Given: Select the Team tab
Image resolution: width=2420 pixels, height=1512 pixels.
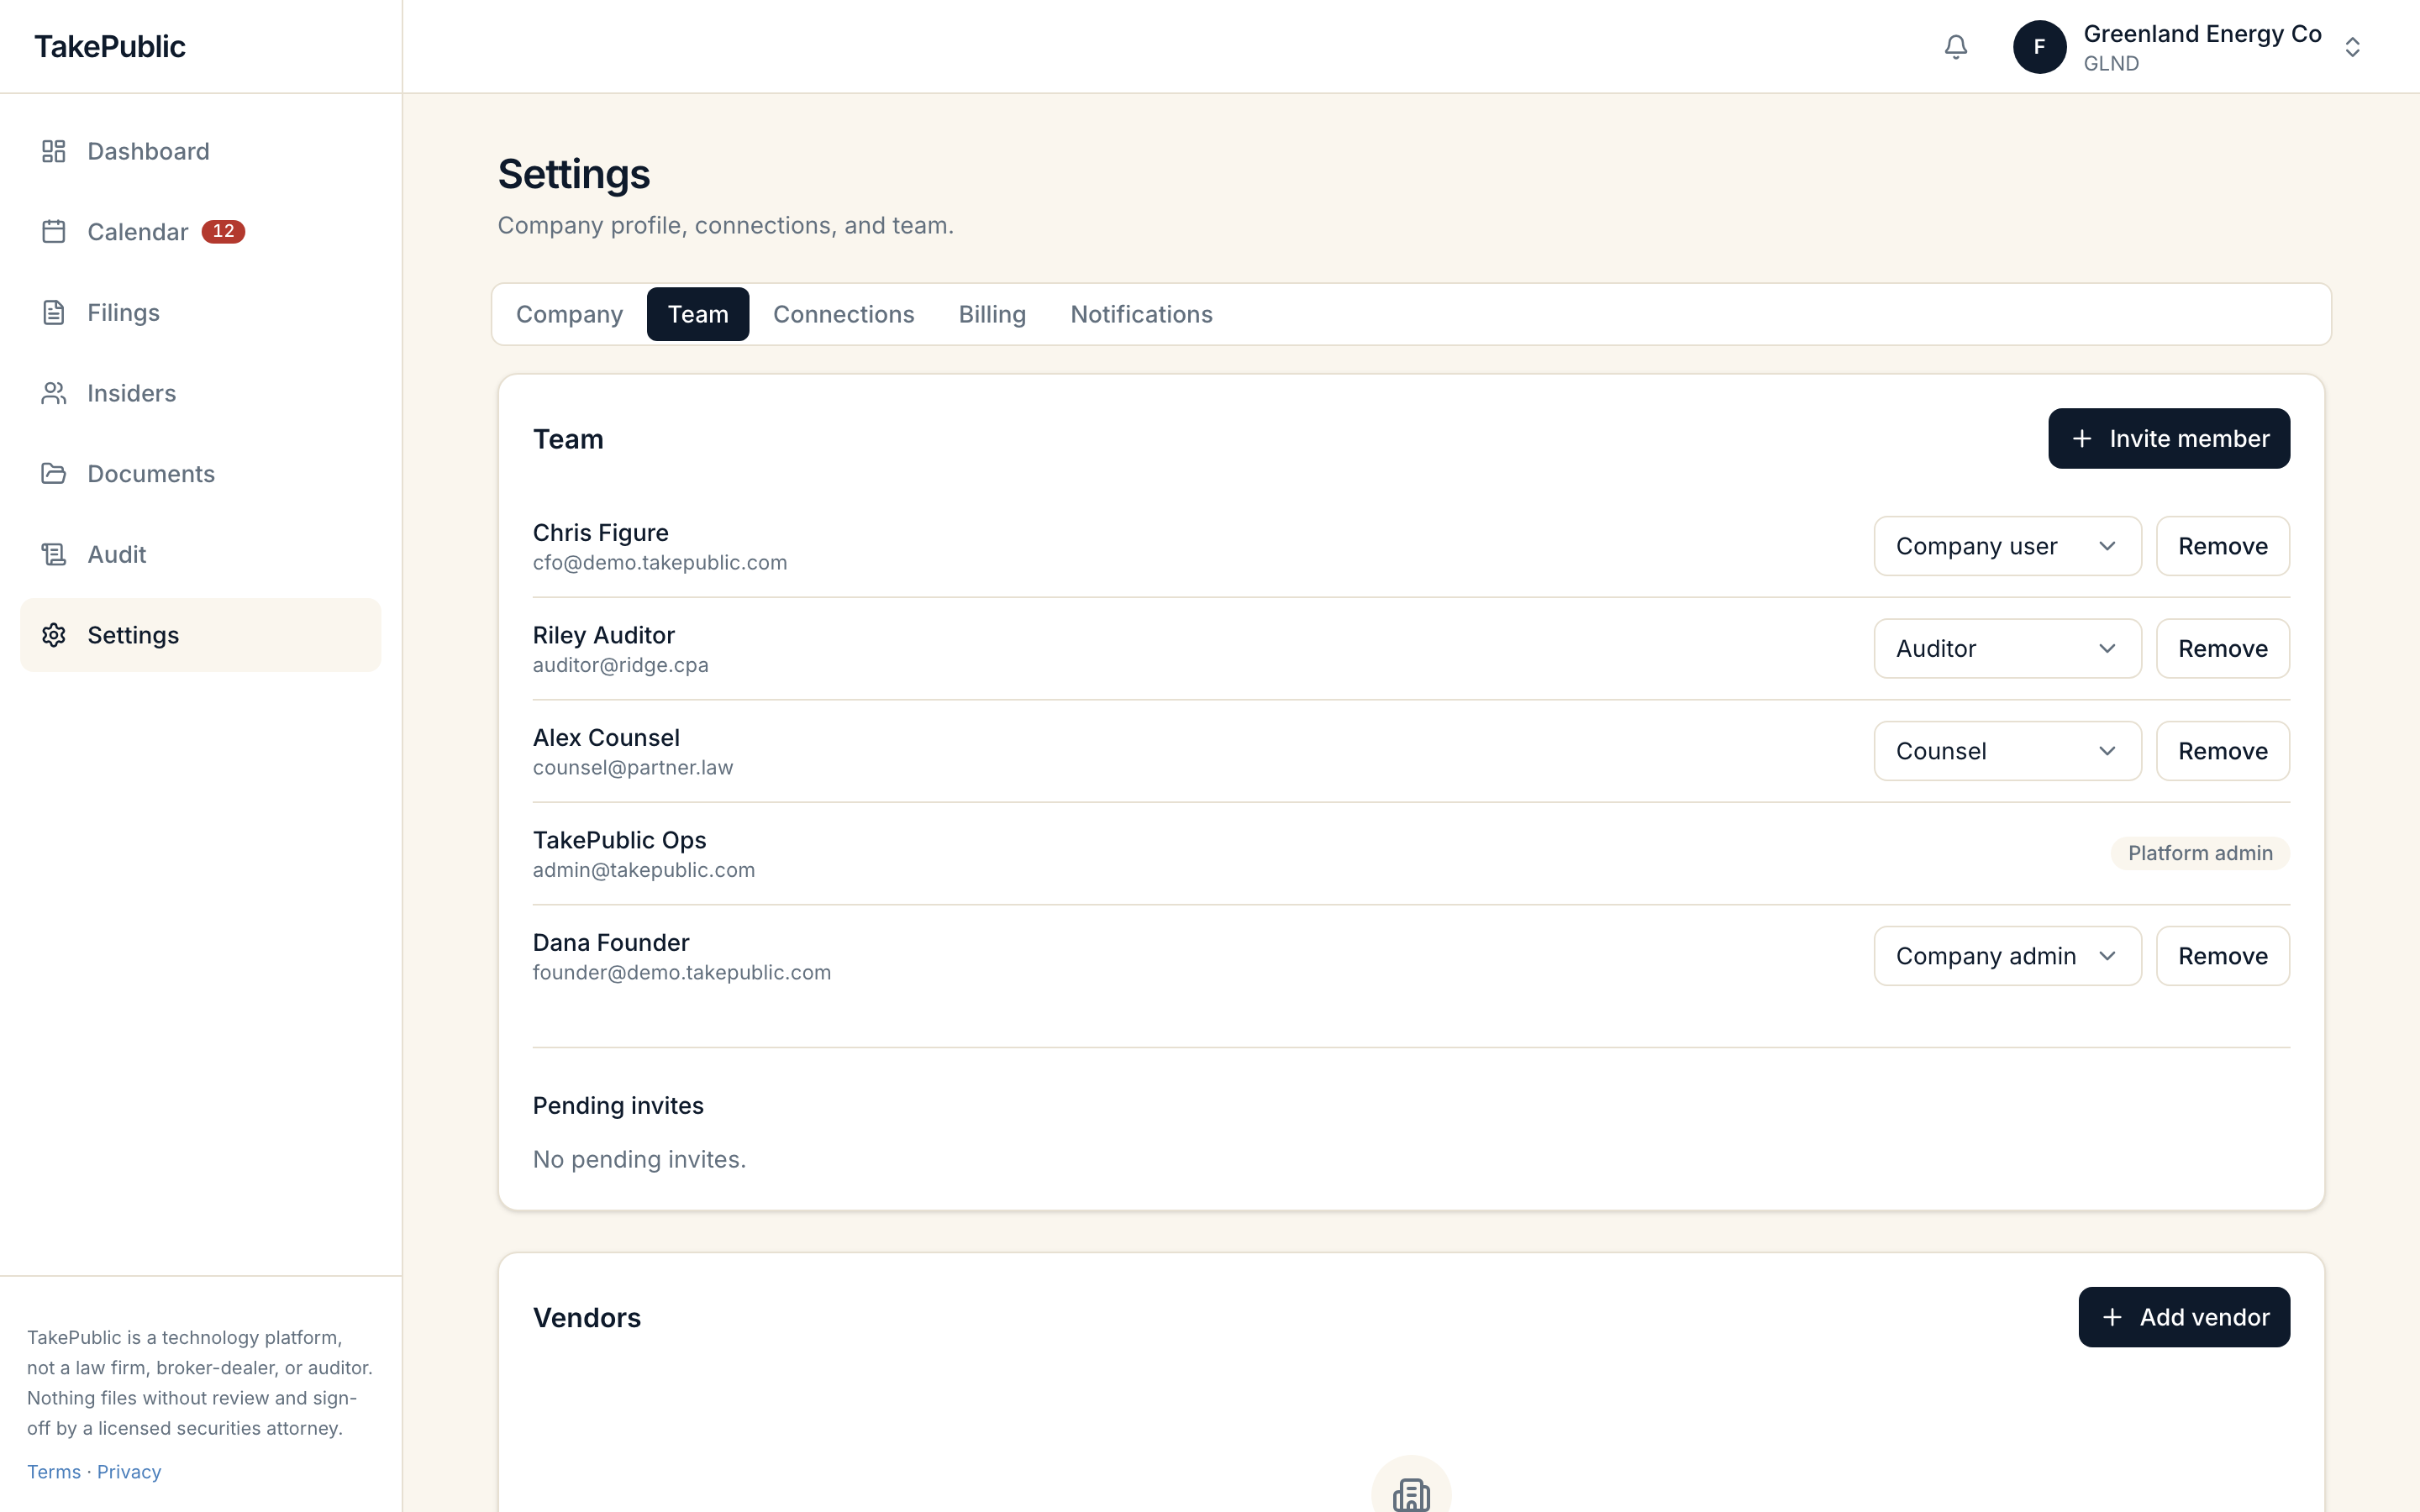Looking at the screenshot, I should coord(698,314).
